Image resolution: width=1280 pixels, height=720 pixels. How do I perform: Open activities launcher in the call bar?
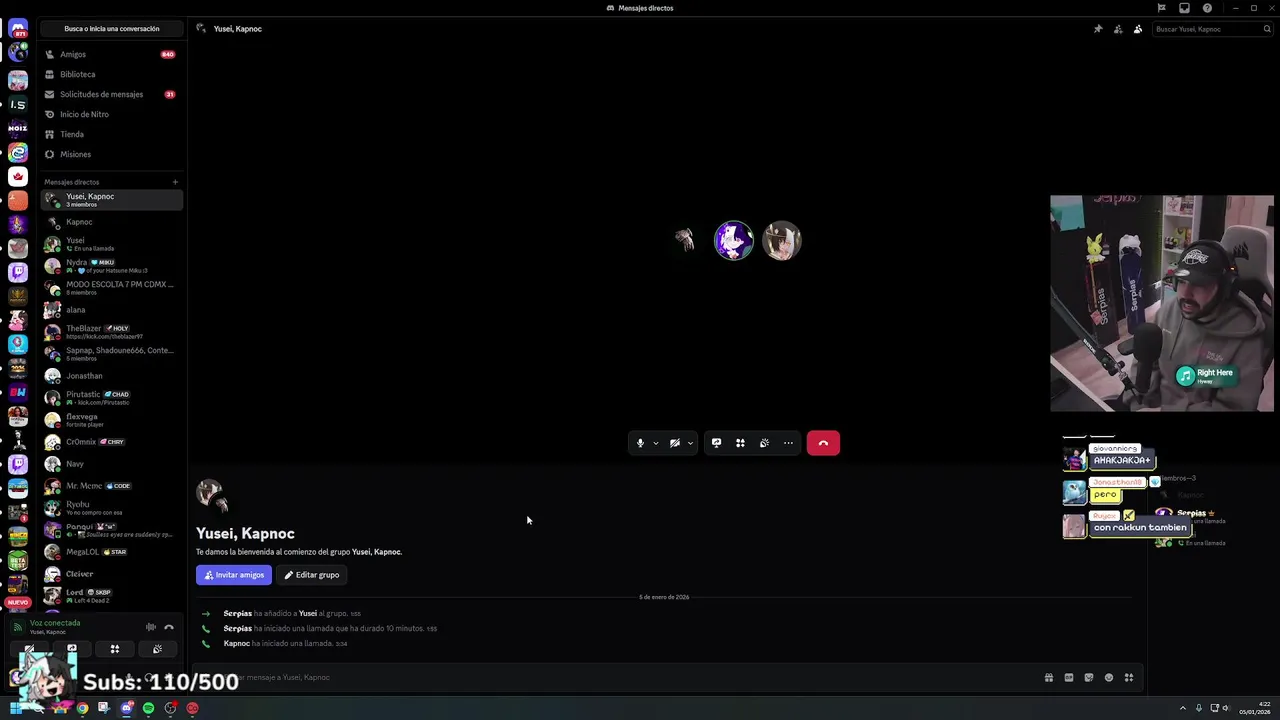click(x=740, y=443)
